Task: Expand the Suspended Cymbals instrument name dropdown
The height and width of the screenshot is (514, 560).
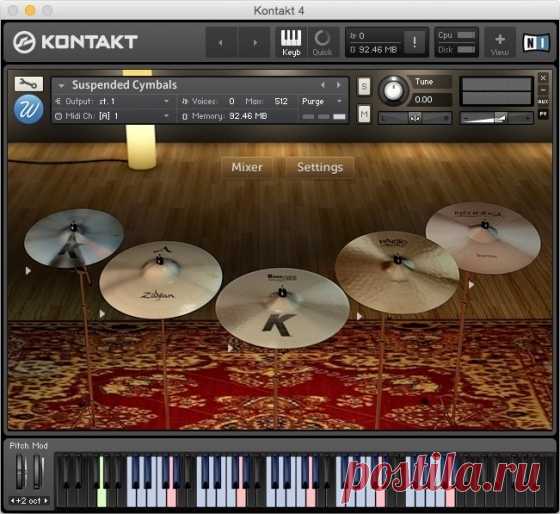Action: pos(61,85)
